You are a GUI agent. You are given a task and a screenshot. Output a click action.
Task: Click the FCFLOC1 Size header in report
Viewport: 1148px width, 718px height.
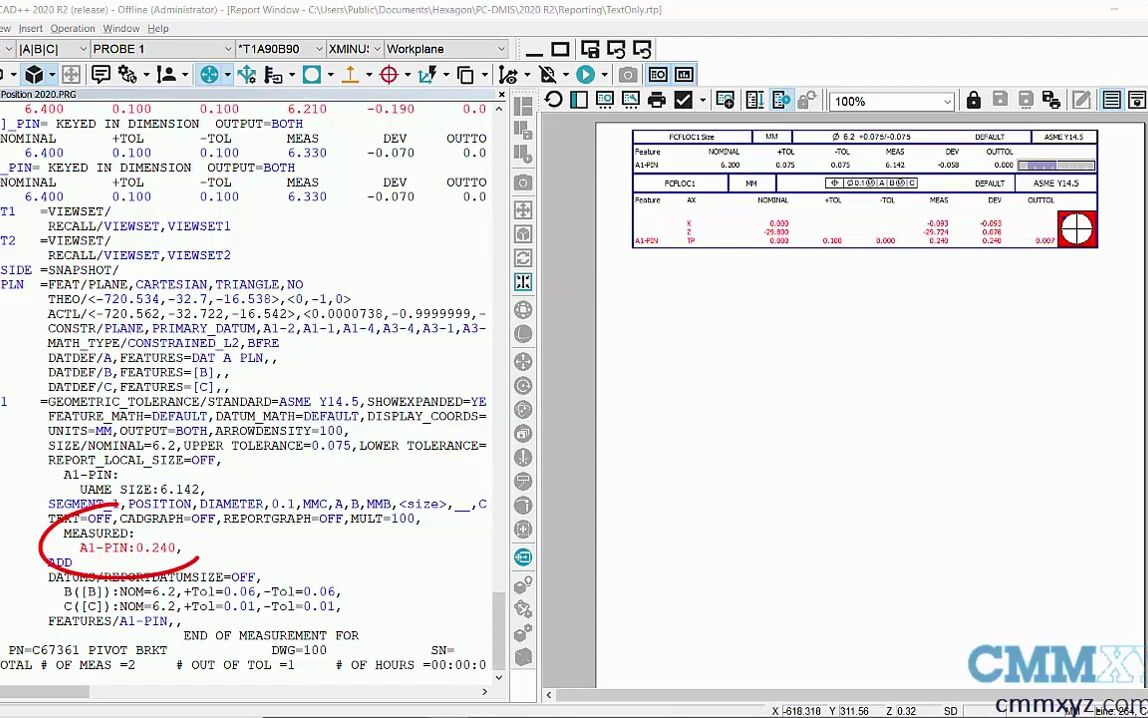(x=691, y=137)
